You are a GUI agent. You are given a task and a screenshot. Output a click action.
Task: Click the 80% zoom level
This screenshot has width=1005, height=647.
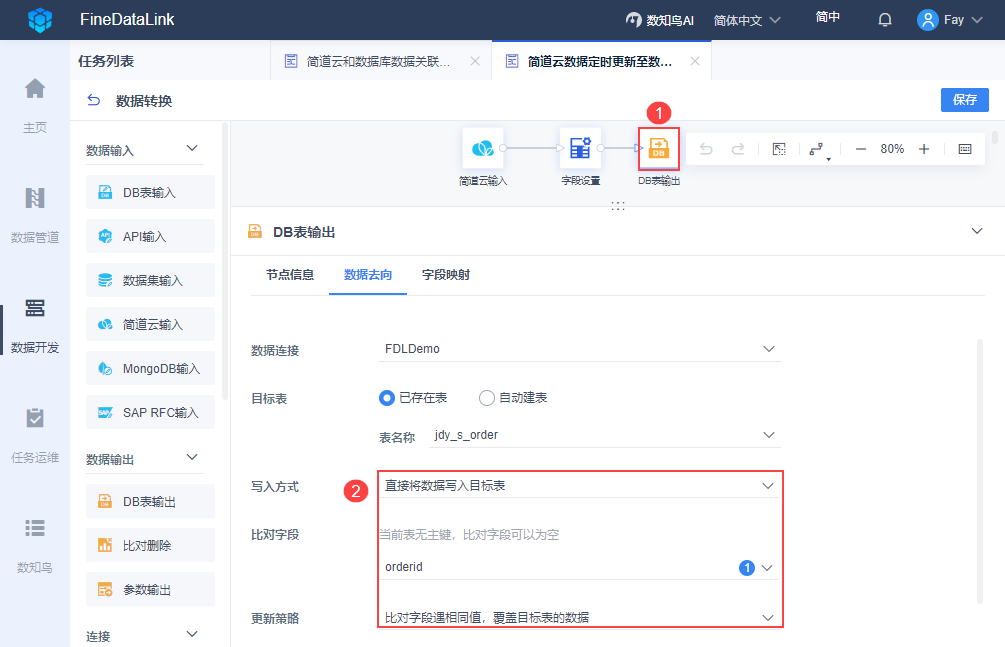892,149
